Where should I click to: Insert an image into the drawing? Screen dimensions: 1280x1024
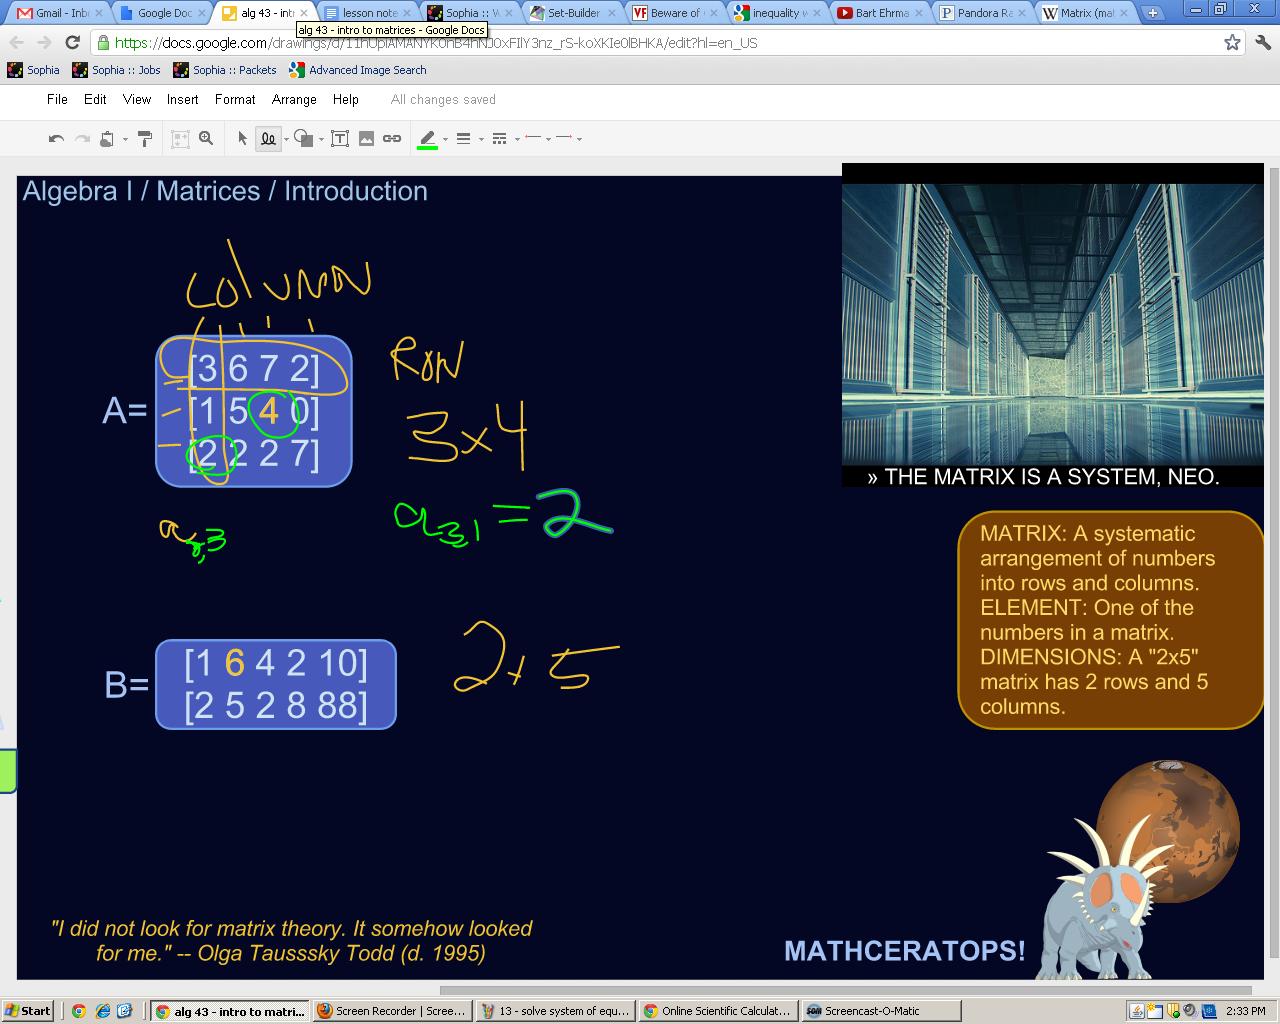[x=368, y=138]
